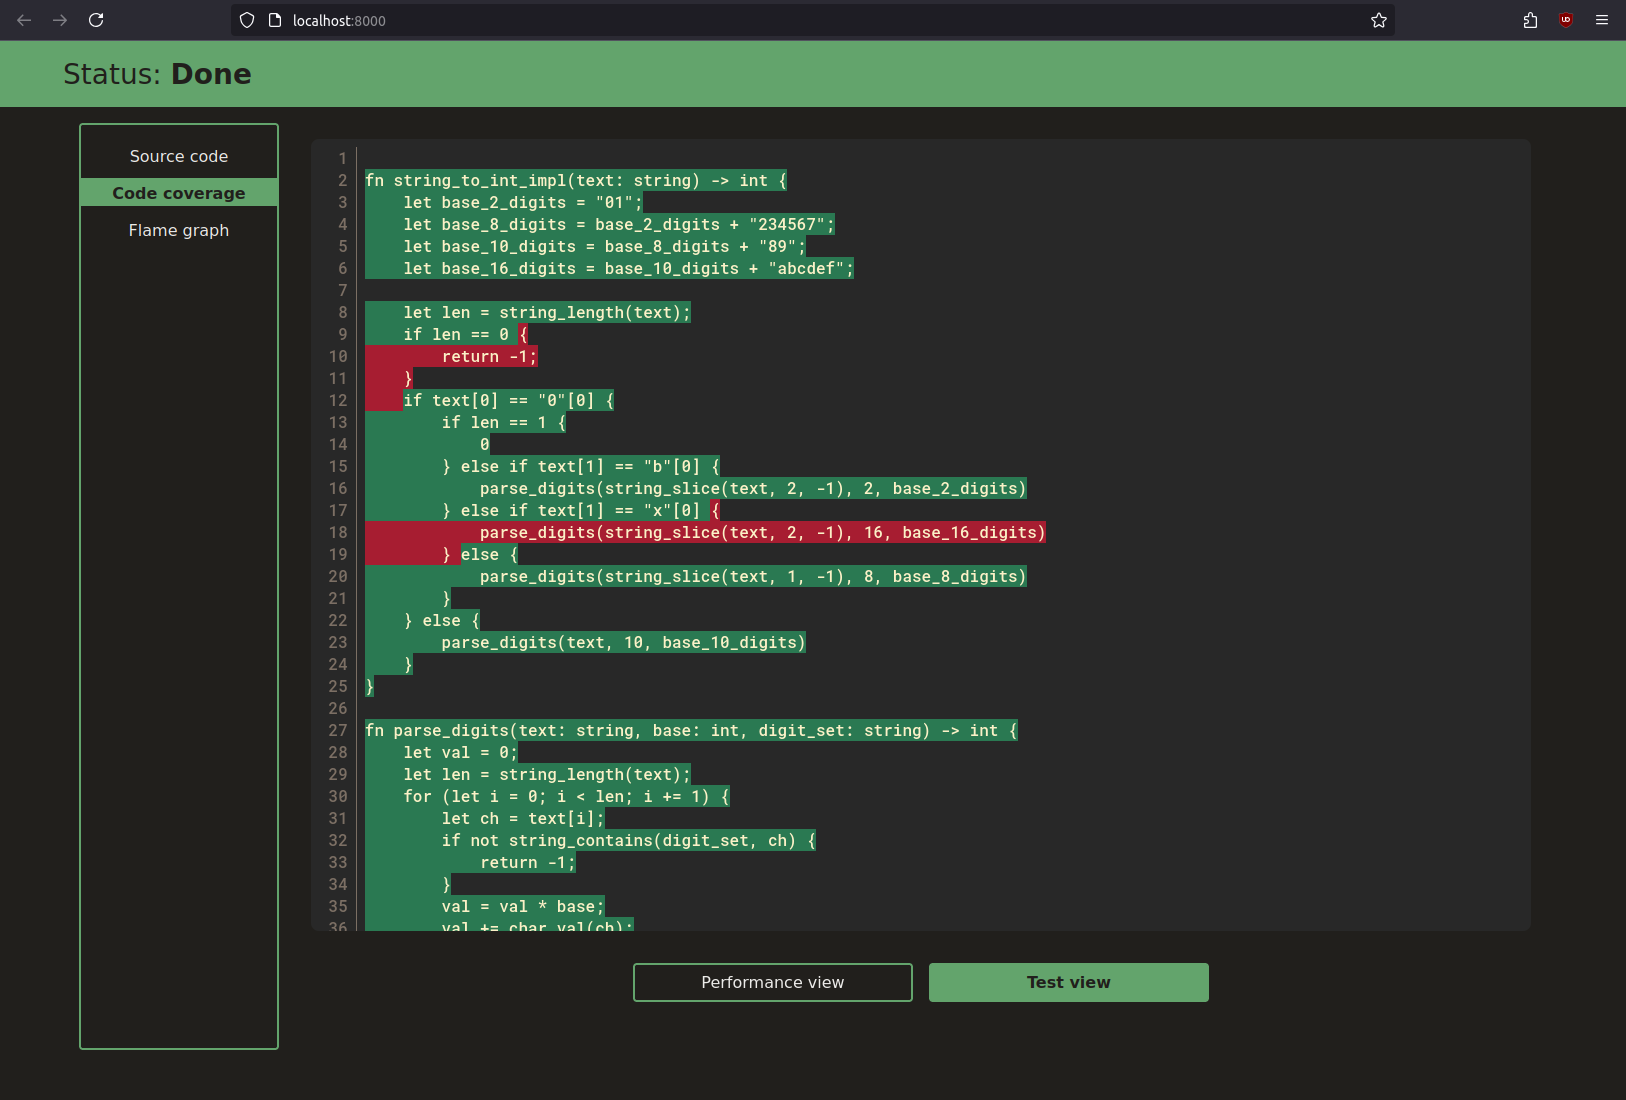
Task: Click the browser forward arrow
Action: pyautogui.click(x=60, y=20)
